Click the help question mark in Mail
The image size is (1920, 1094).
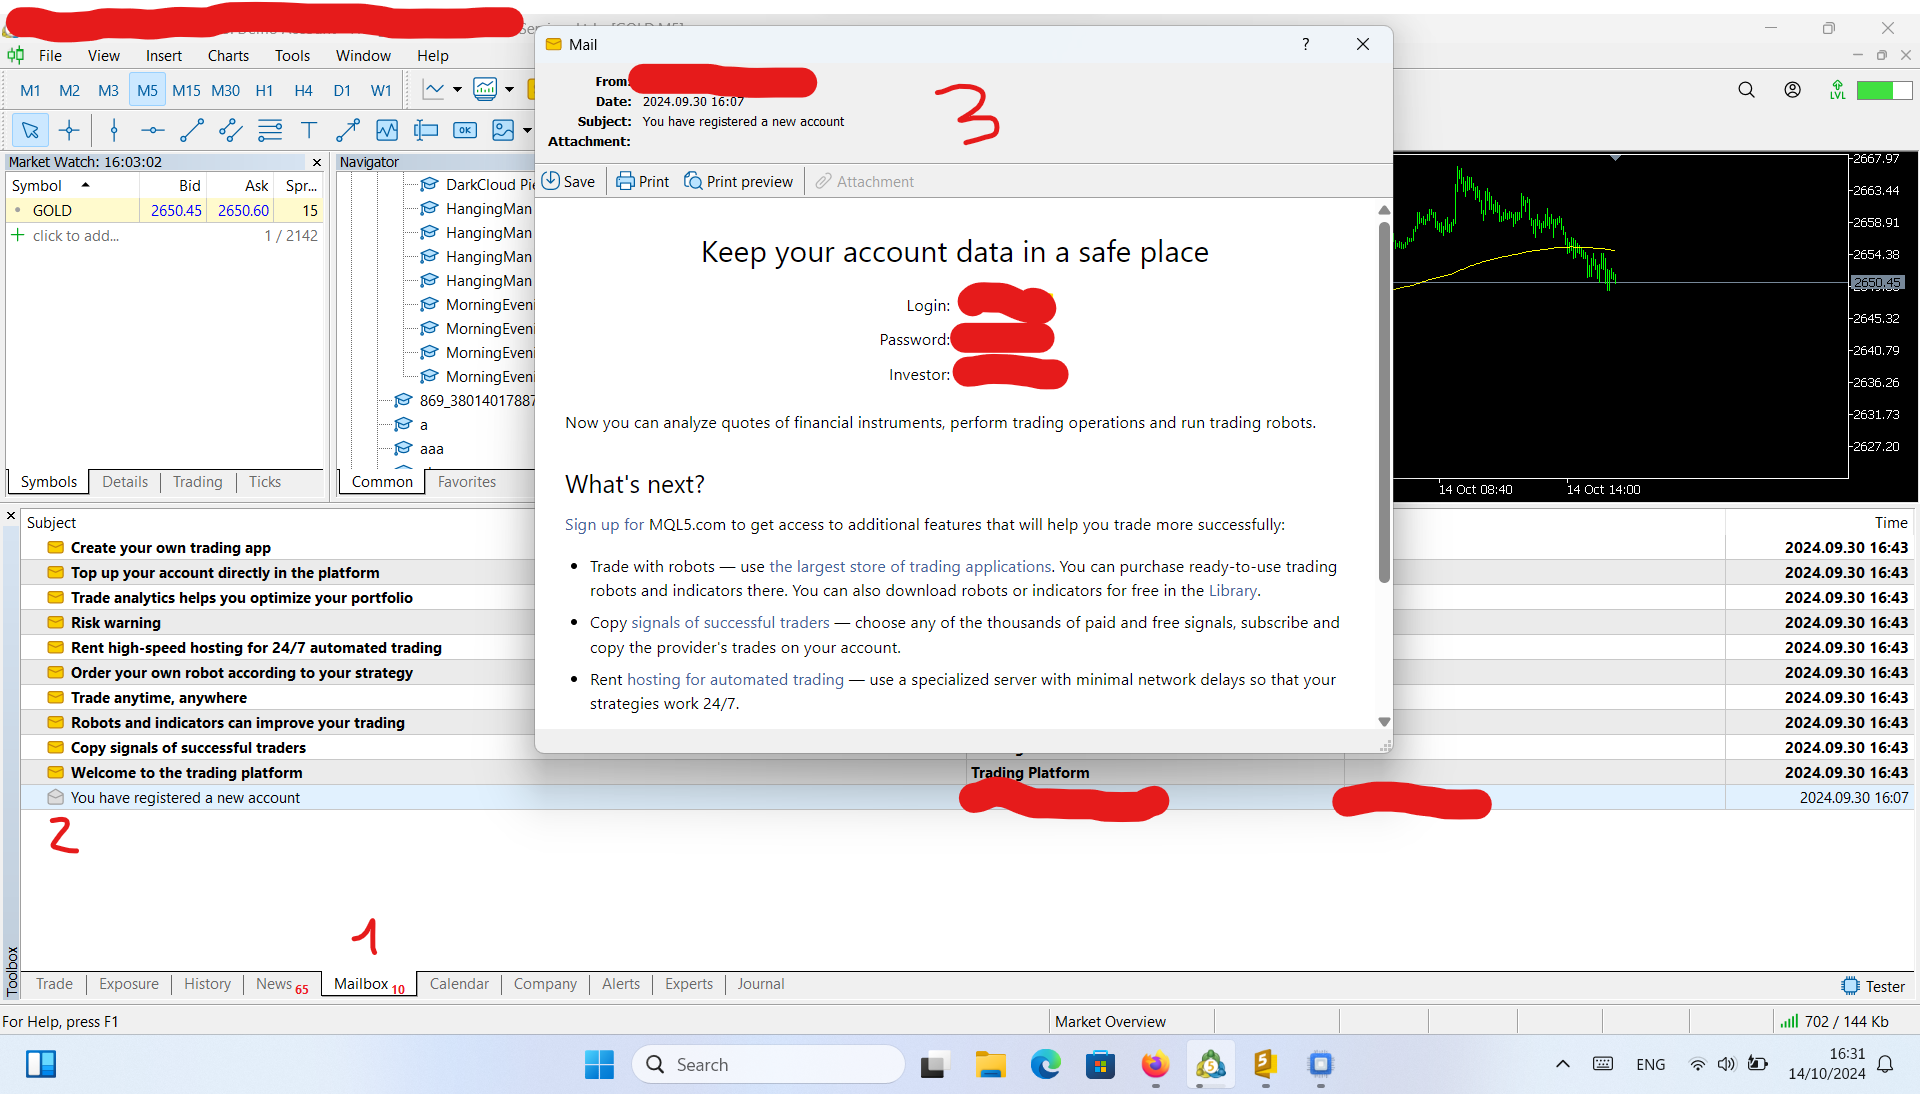pos(1305,44)
